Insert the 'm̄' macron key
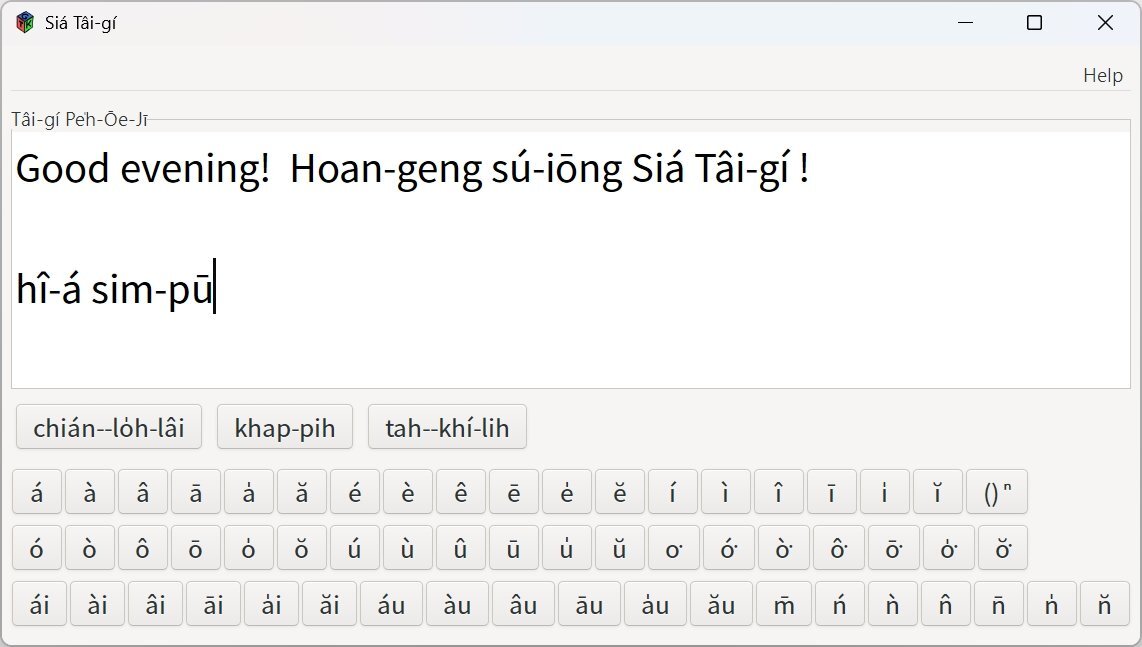 784,604
